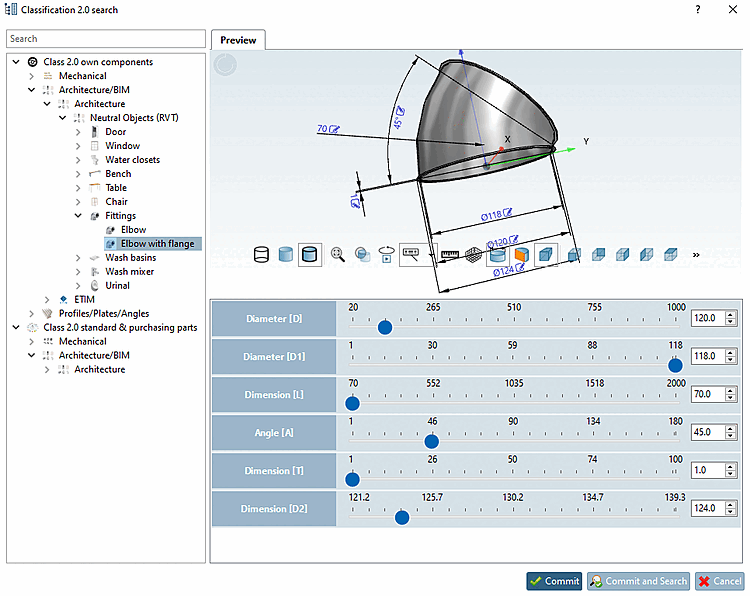Select the shaded cylinder display mode icon

pyautogui.click(x=286, y=255)
